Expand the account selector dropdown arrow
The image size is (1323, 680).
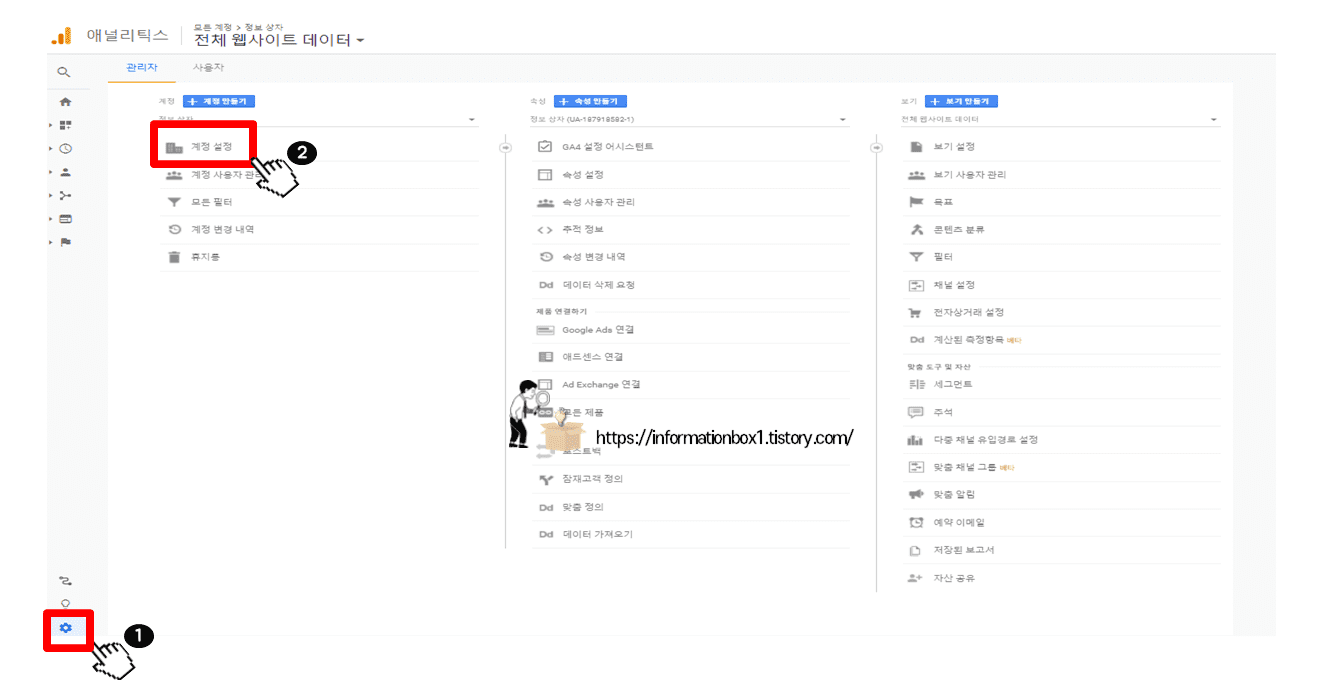[x=470, y=119]
